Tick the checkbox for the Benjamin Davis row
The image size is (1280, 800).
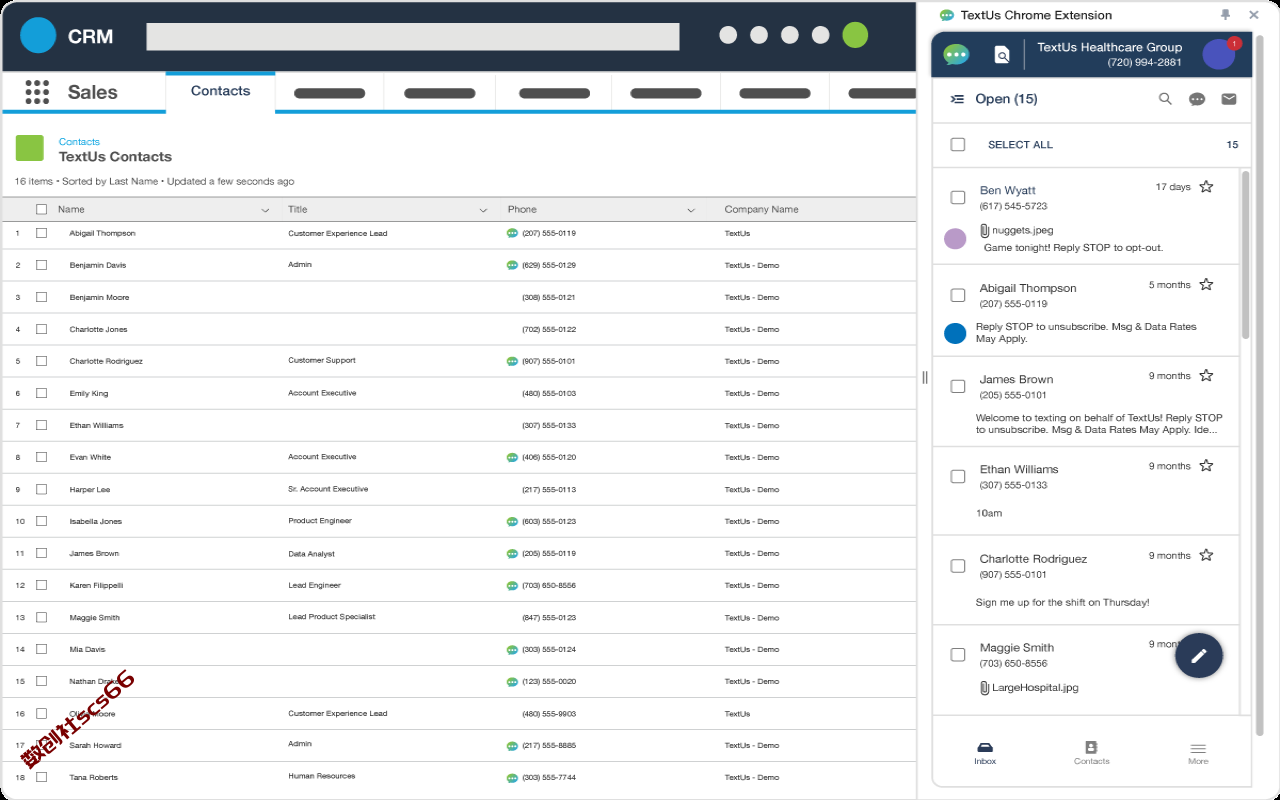(41, 265)
